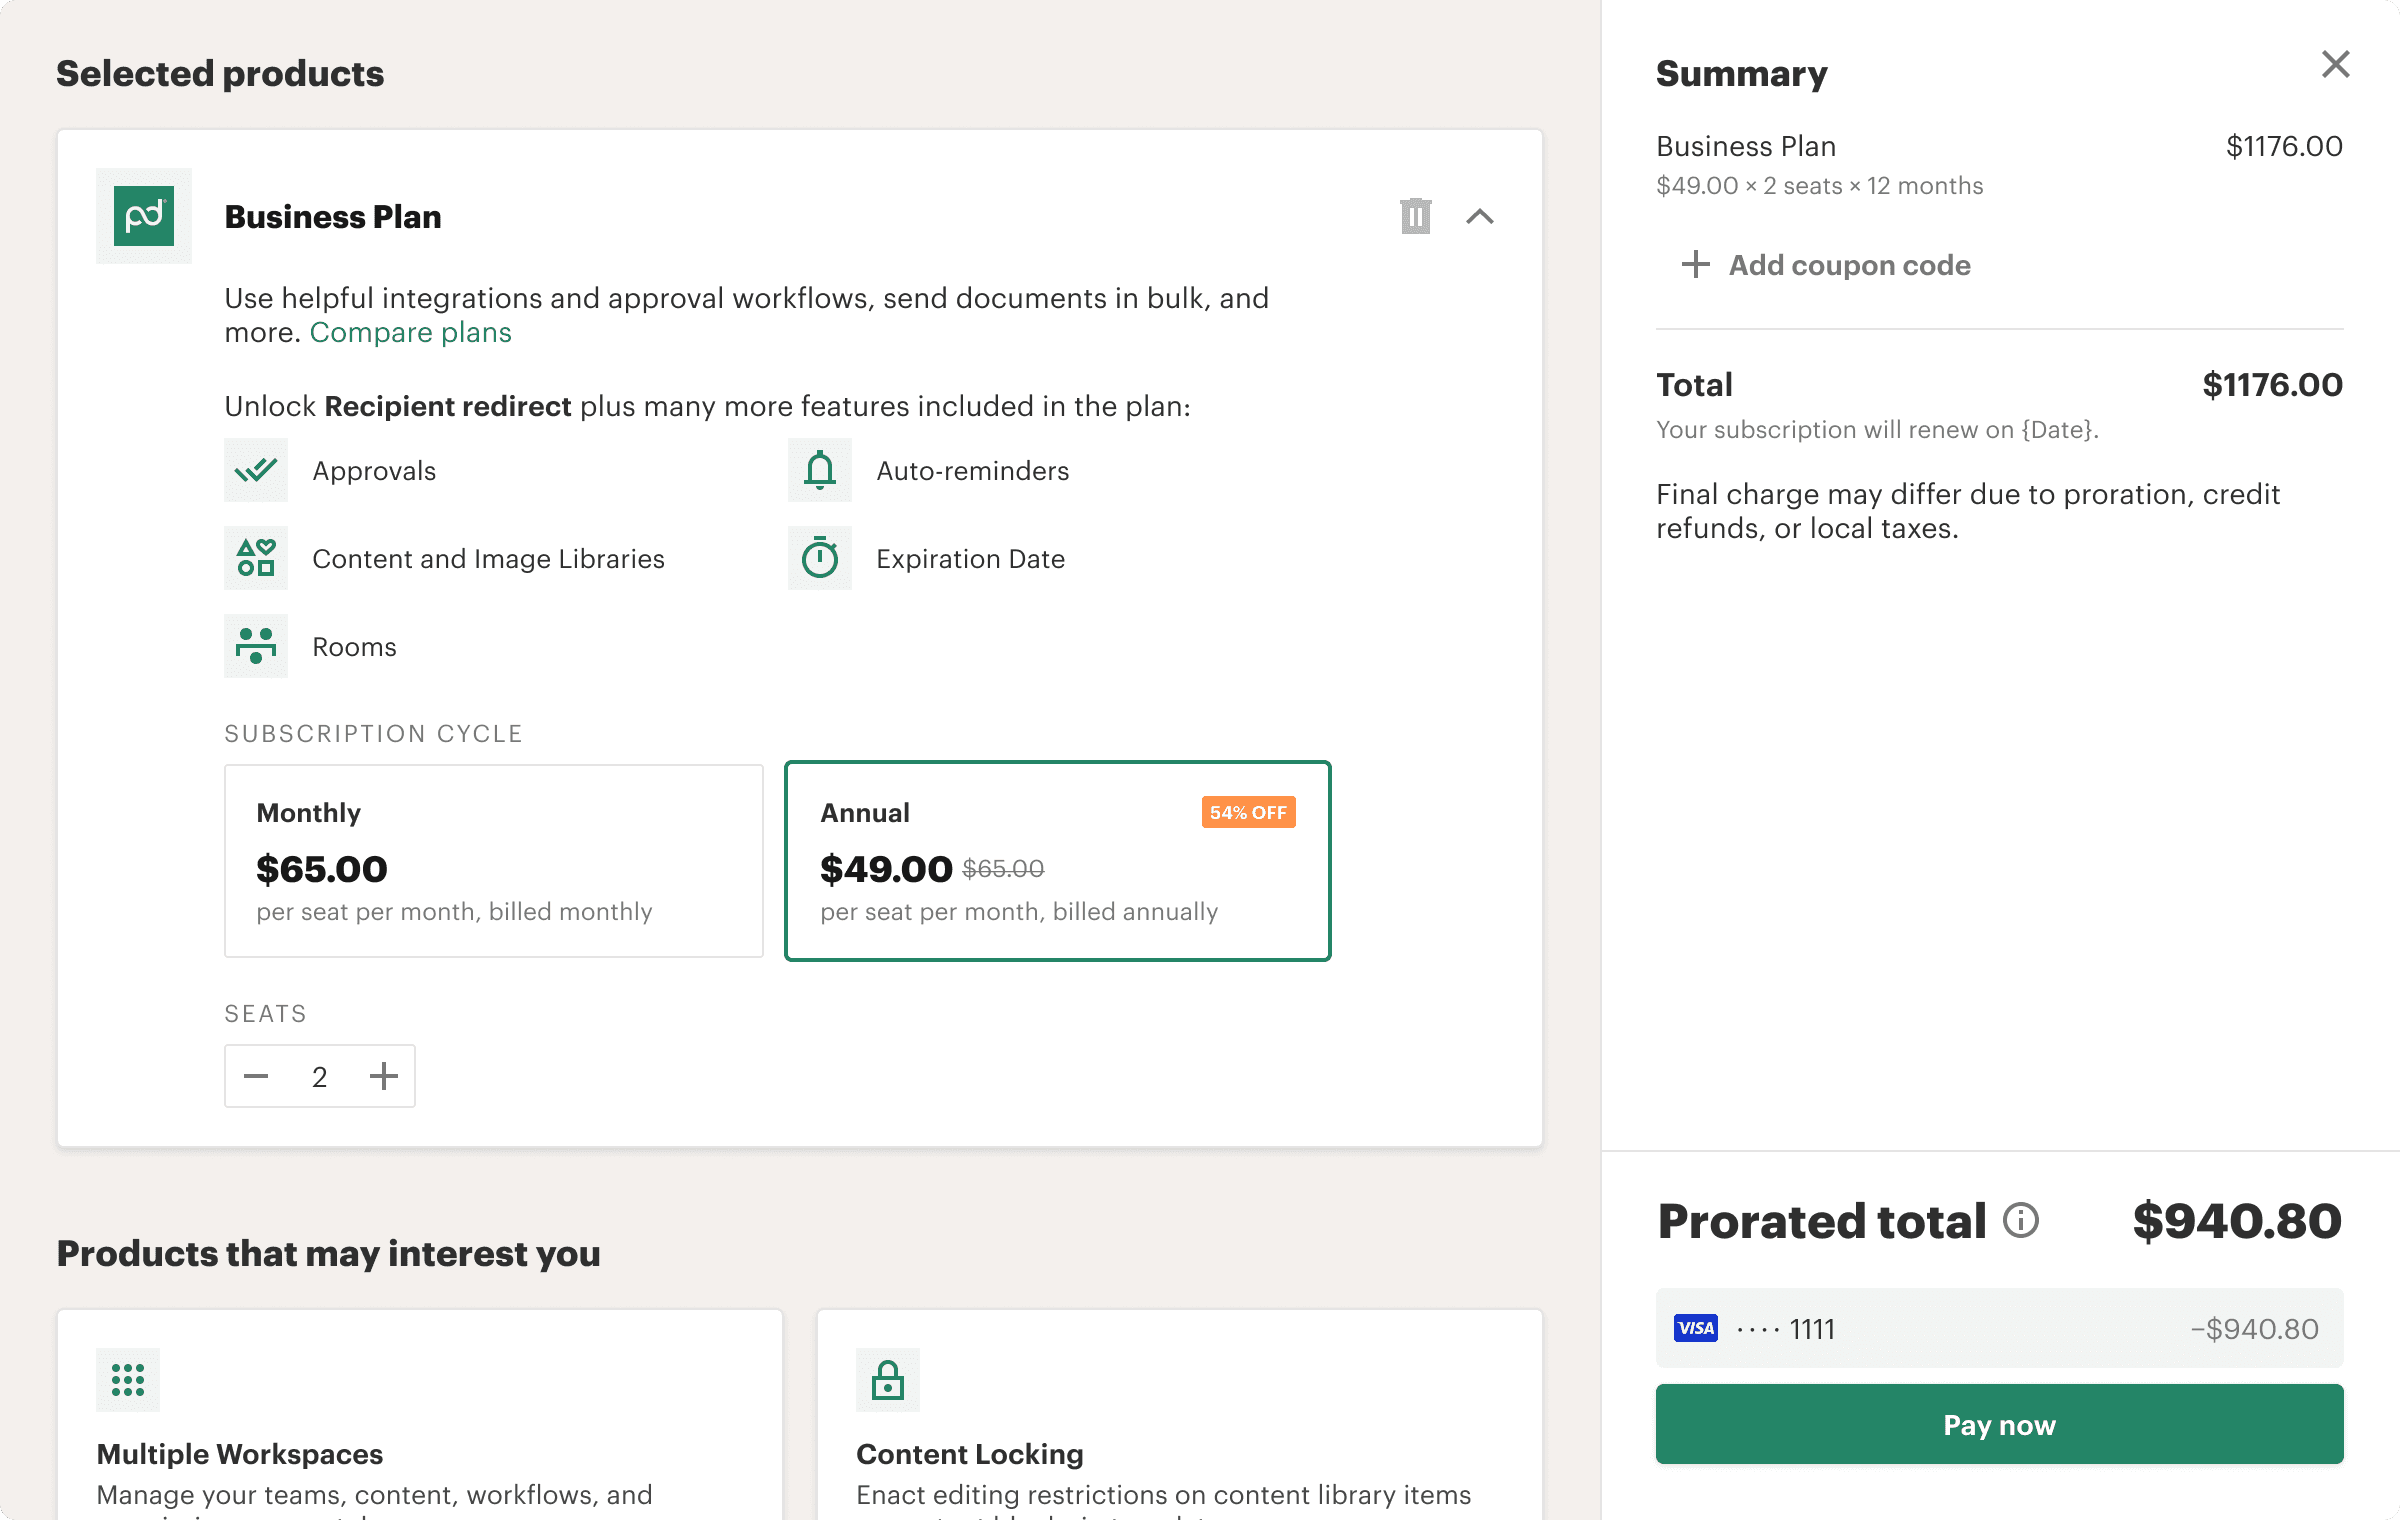Collapse the Business Plan card chevron
This screenshot has width=2400, height=1520.
click(1480, 216)
